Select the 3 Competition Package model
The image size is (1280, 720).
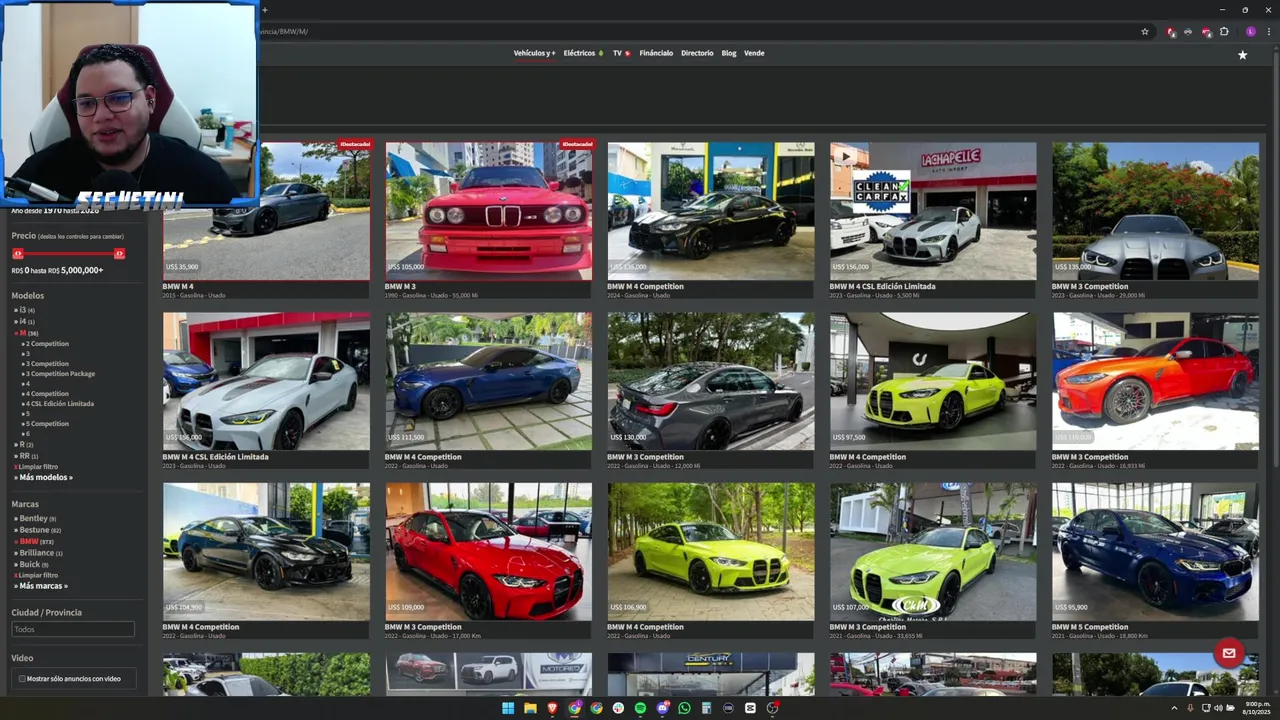59,374
